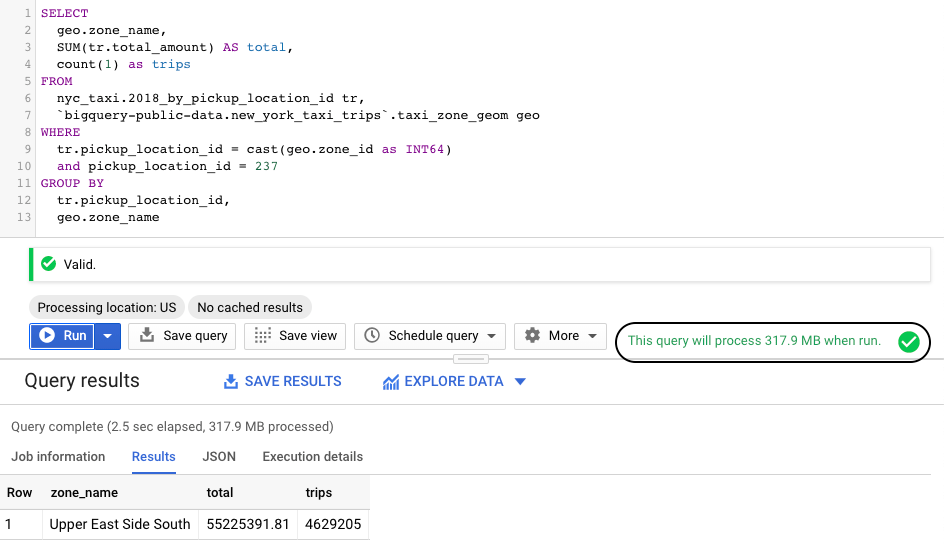Click the INT64 type in cast expression
The height and width of the screenshot is (546, 944).
[x=424, y=149]
